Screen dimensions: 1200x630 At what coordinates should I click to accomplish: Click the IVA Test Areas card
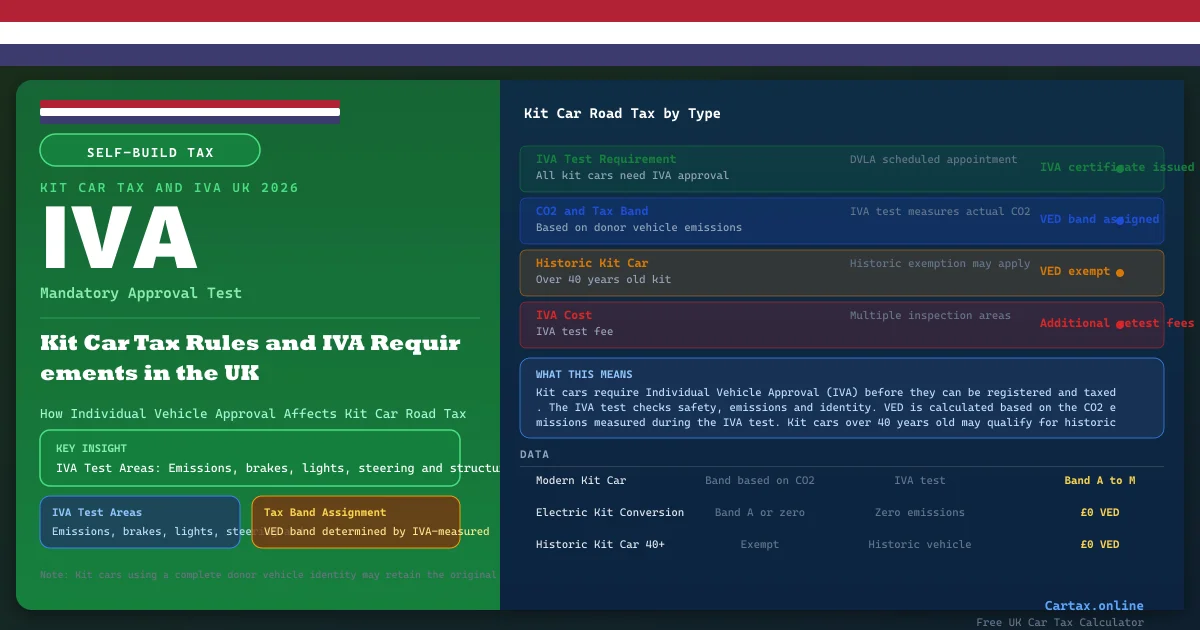click(x=140, y=522)
